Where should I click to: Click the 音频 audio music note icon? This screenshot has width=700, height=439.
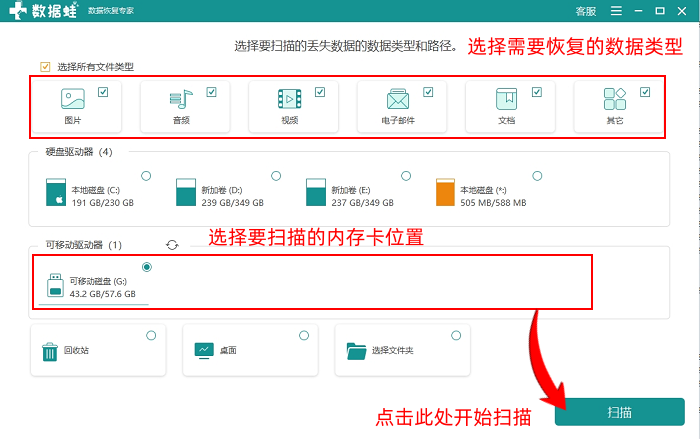[181, 99]
